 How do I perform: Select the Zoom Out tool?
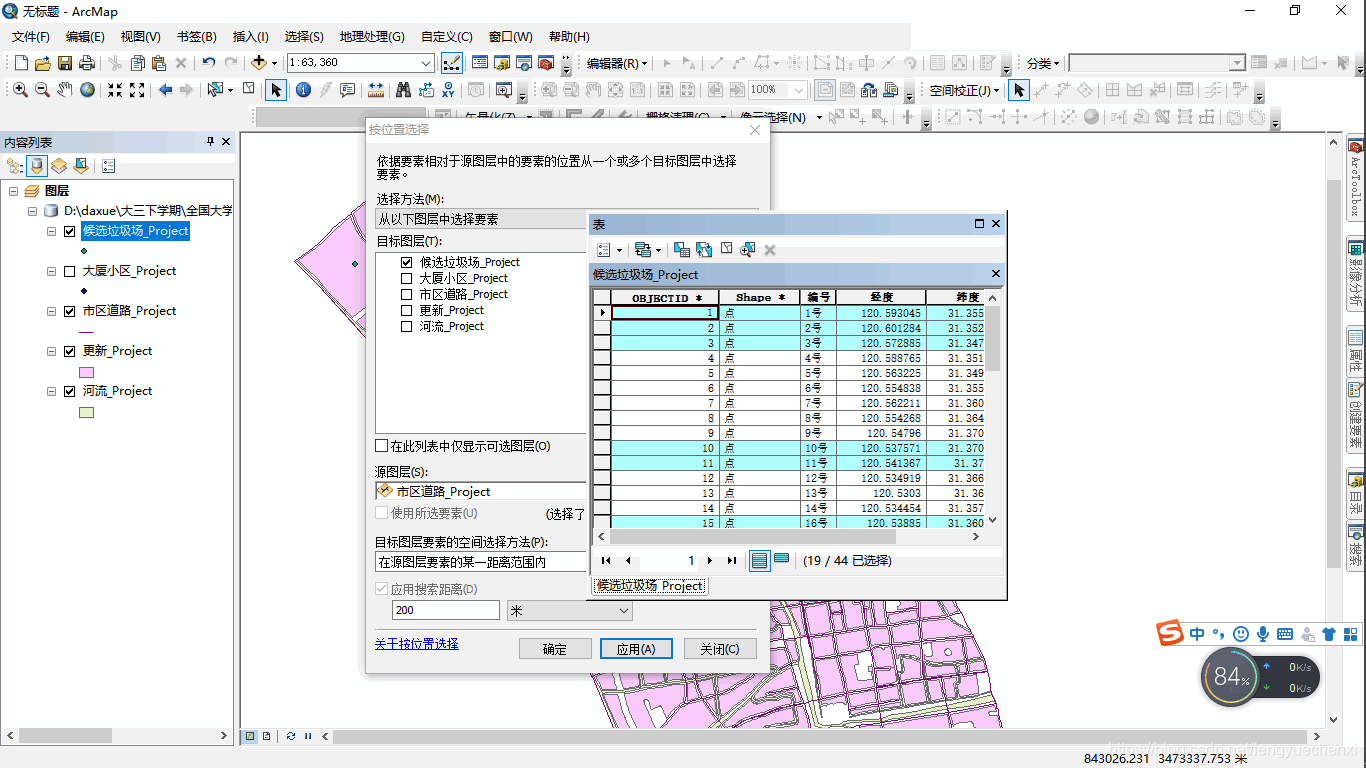click(42, 90)
